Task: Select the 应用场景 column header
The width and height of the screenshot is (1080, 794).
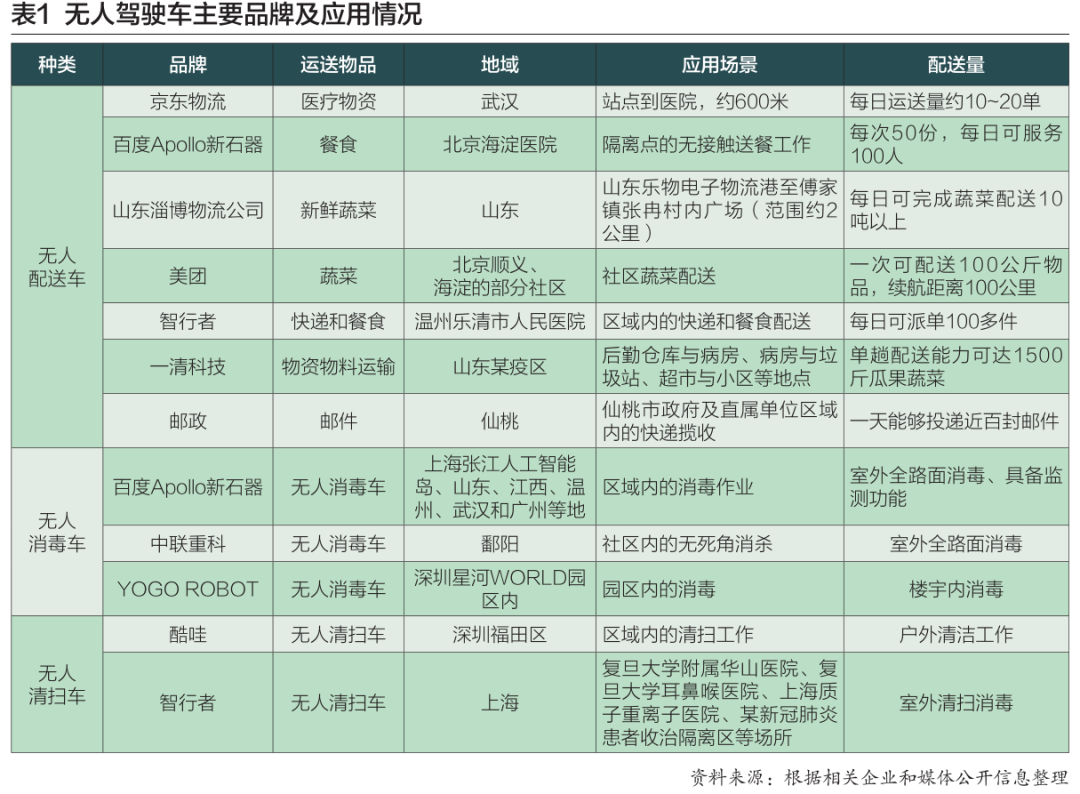Action: point(719,65)
